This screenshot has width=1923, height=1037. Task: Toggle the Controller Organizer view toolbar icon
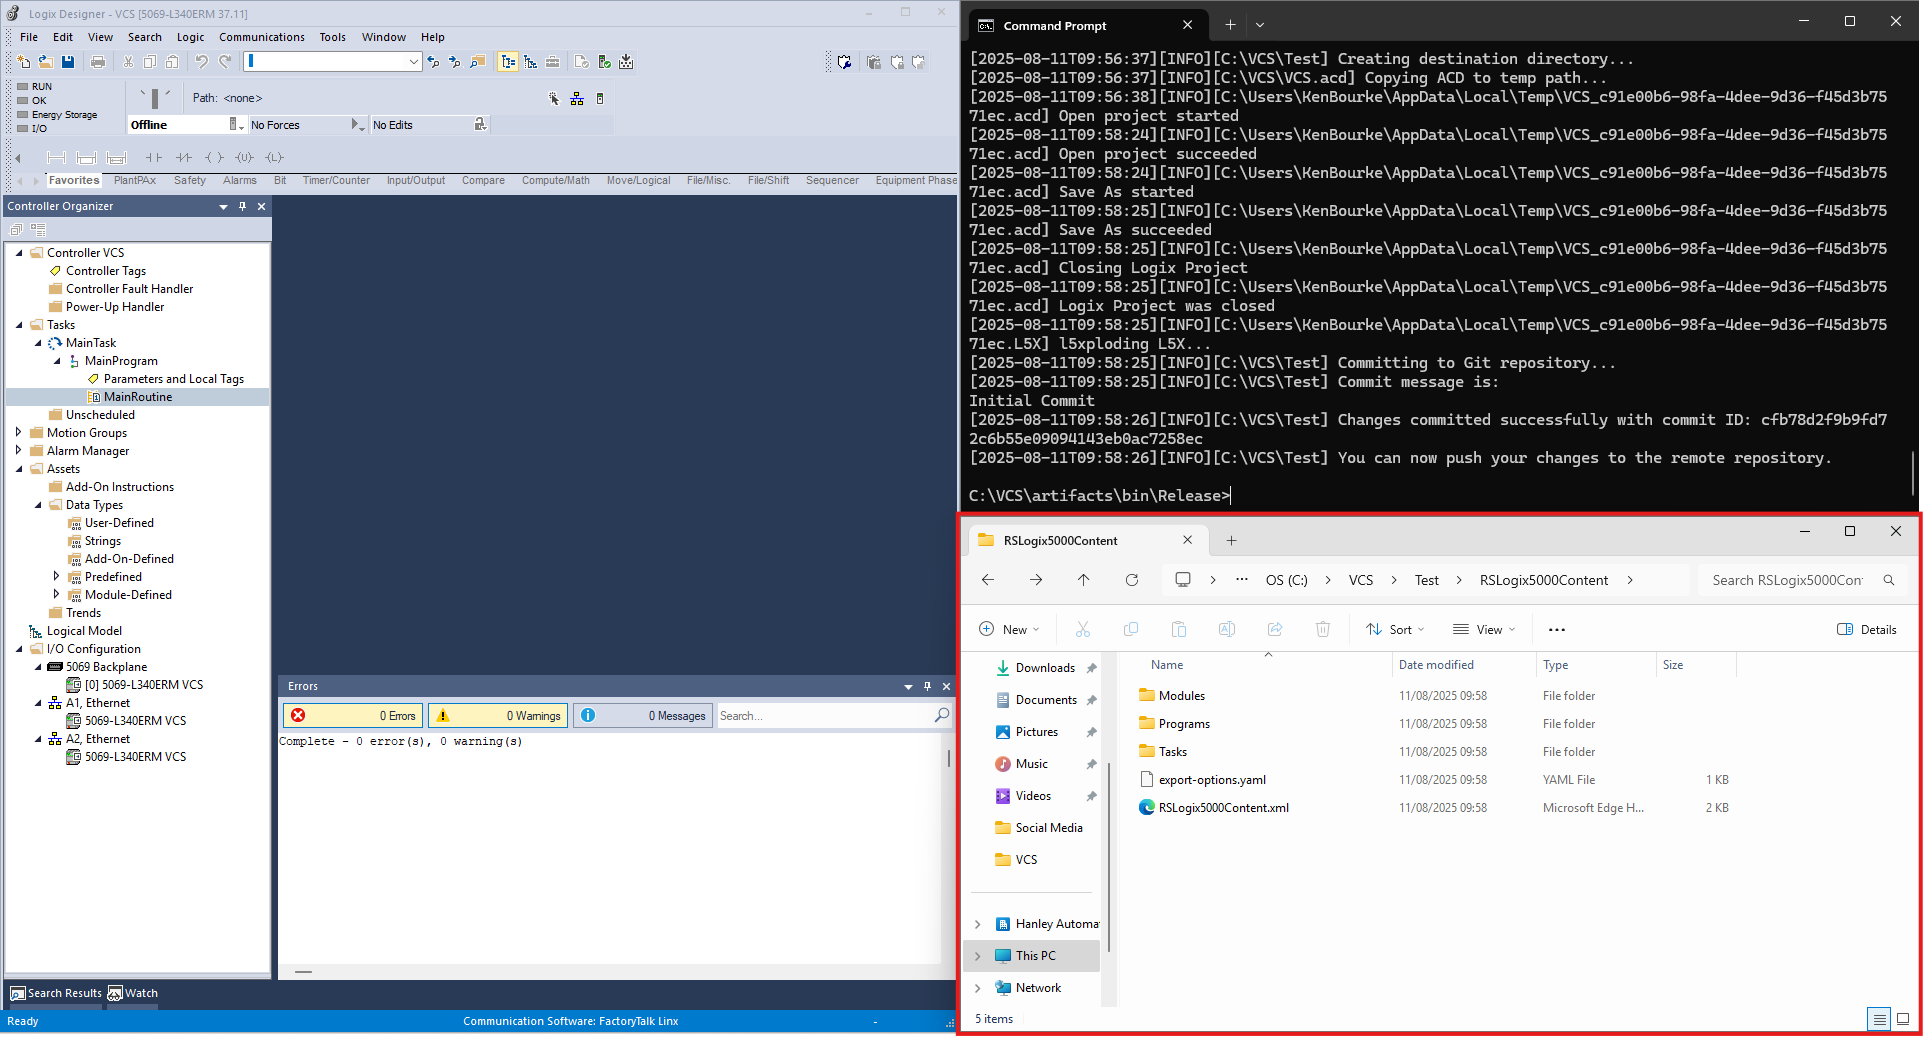coord(509,62)
